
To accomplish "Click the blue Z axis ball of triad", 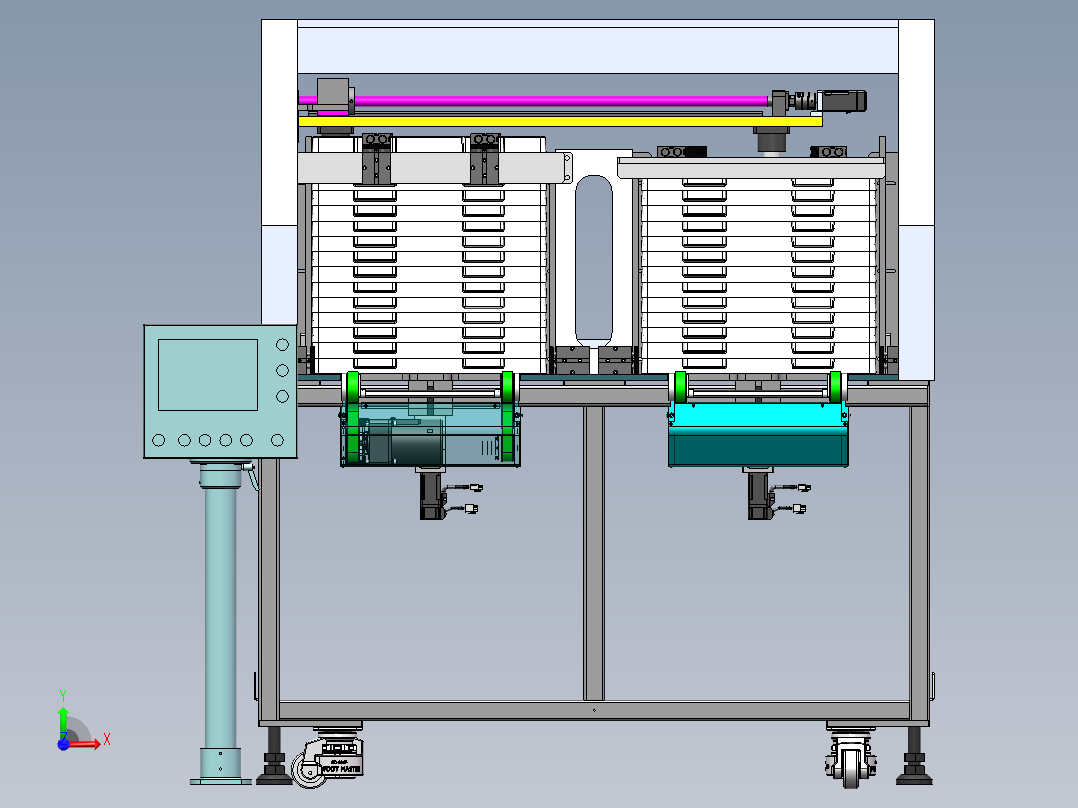I will (x=63, y=744).
